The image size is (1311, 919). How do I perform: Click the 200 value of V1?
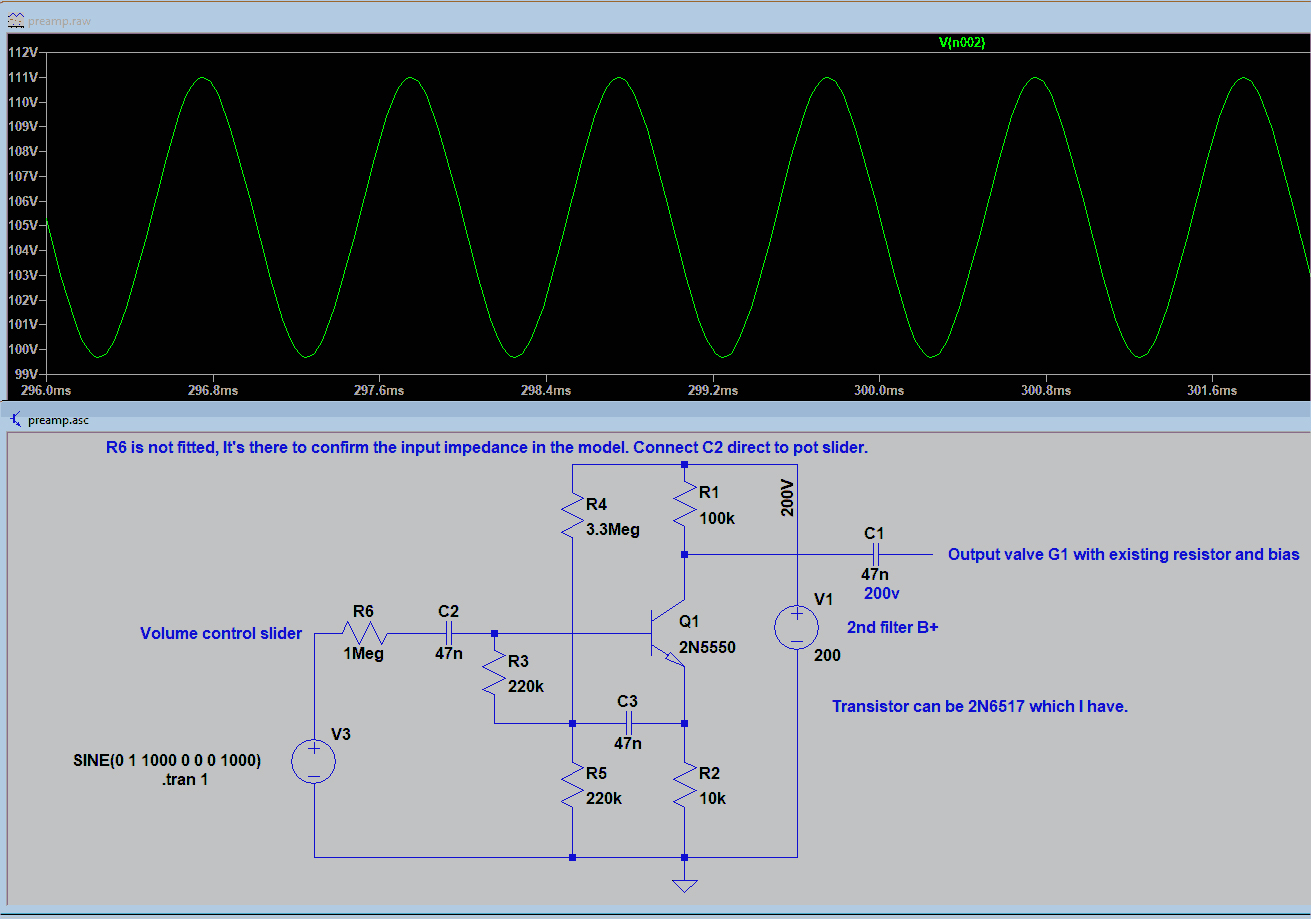tap(827, 656)
